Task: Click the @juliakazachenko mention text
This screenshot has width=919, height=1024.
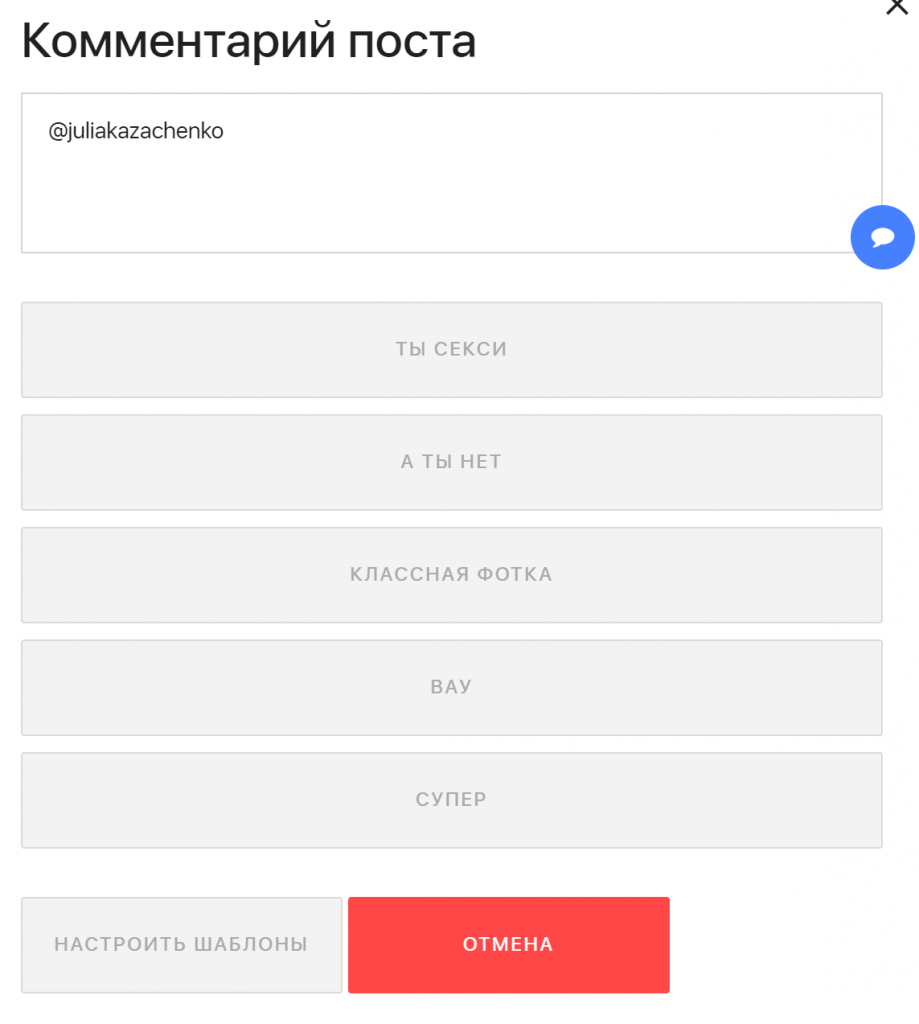Action: (136, 131)
